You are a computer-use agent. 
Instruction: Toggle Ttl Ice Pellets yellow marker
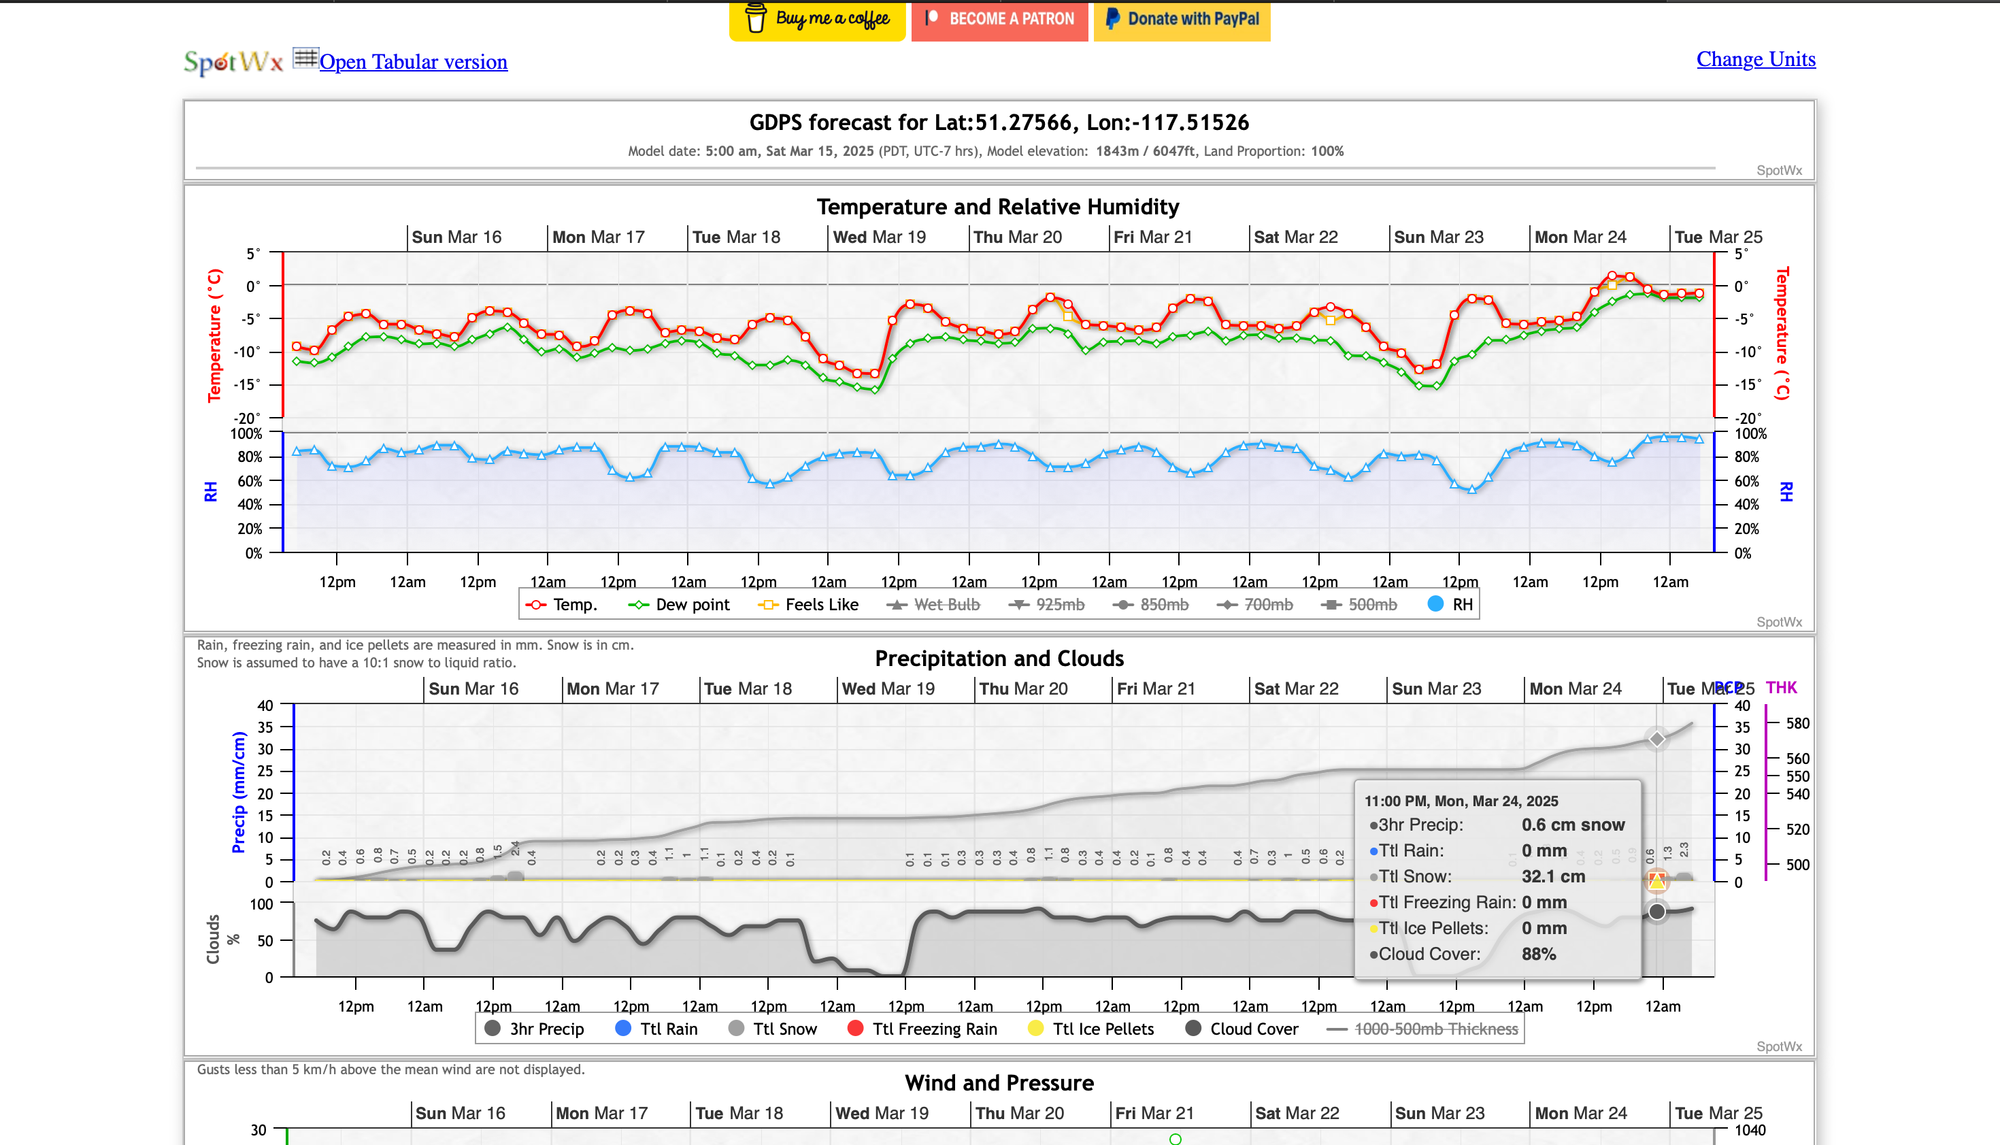point(1035,1028)
